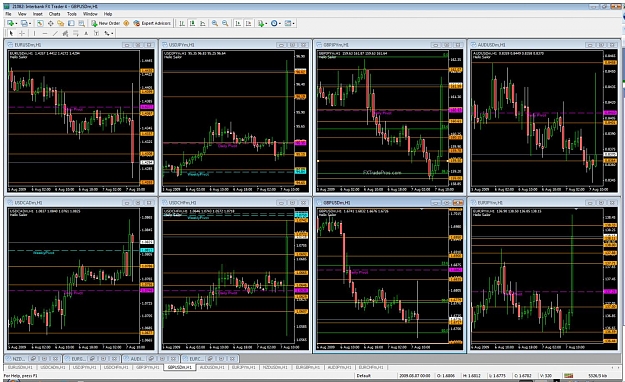Select the Arrows drawing tool
Viewport: 625px width, 382px height.
coord(107,33)
